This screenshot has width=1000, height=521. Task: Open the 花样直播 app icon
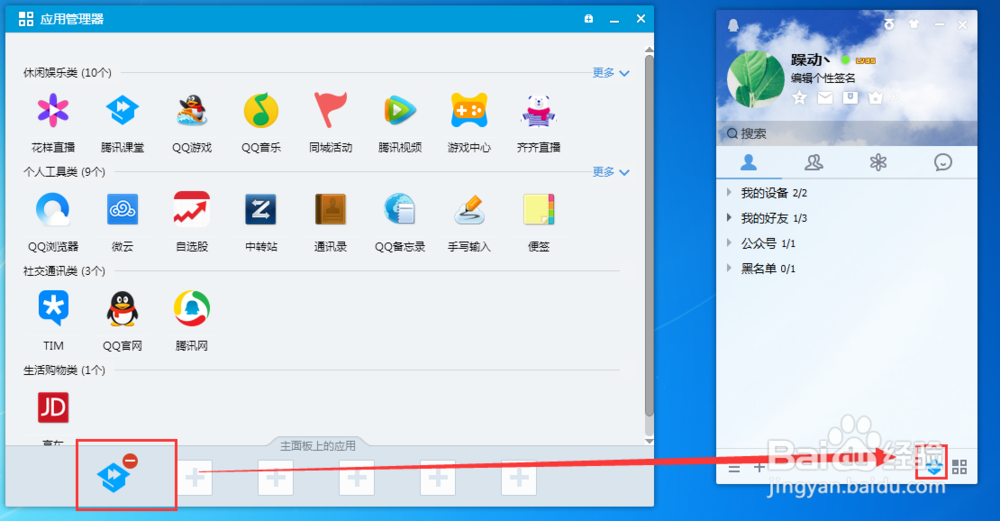[53, 110]
